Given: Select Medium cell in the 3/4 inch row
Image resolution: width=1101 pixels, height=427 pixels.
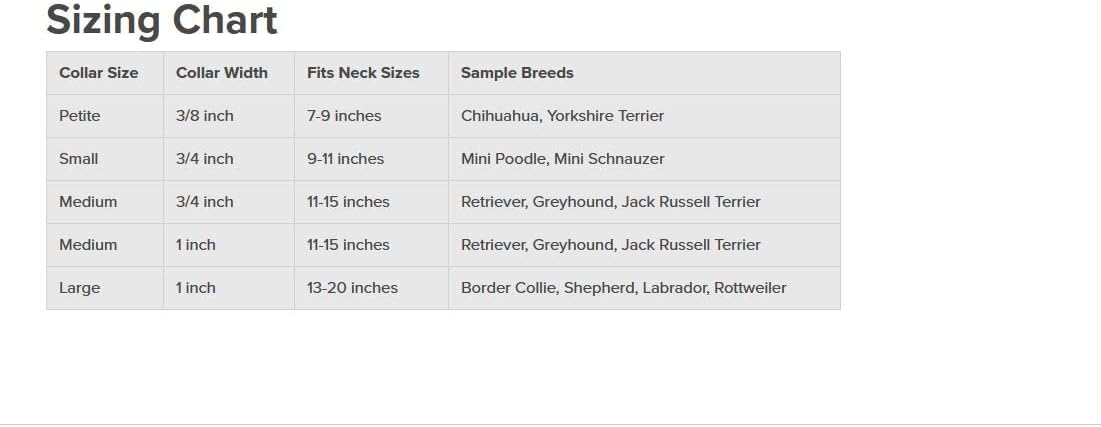Looking at the screenshot, I should pyautogui.click(x=88, y=202).
